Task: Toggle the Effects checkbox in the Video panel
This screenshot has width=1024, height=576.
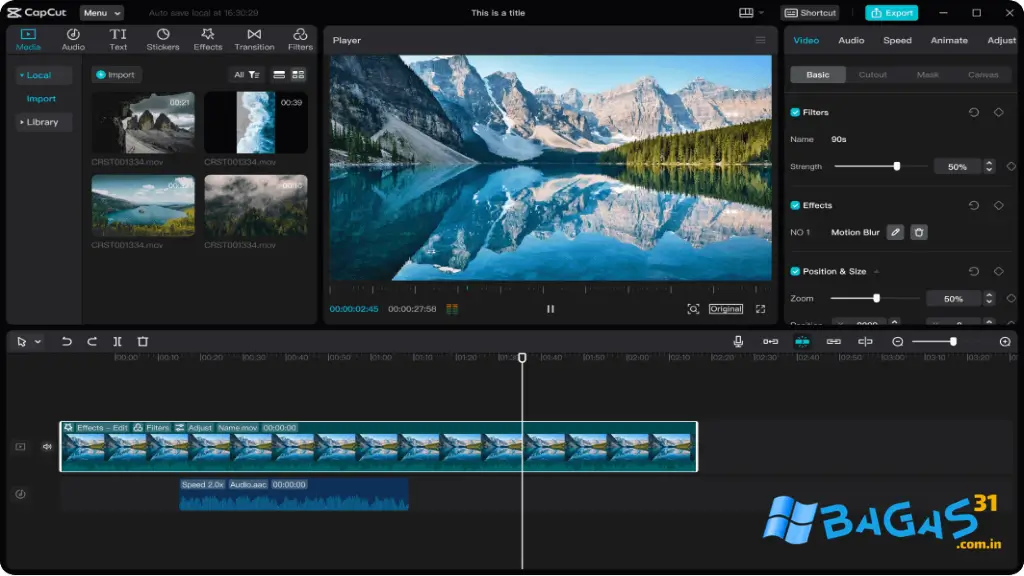Action: tap(793, 205)
